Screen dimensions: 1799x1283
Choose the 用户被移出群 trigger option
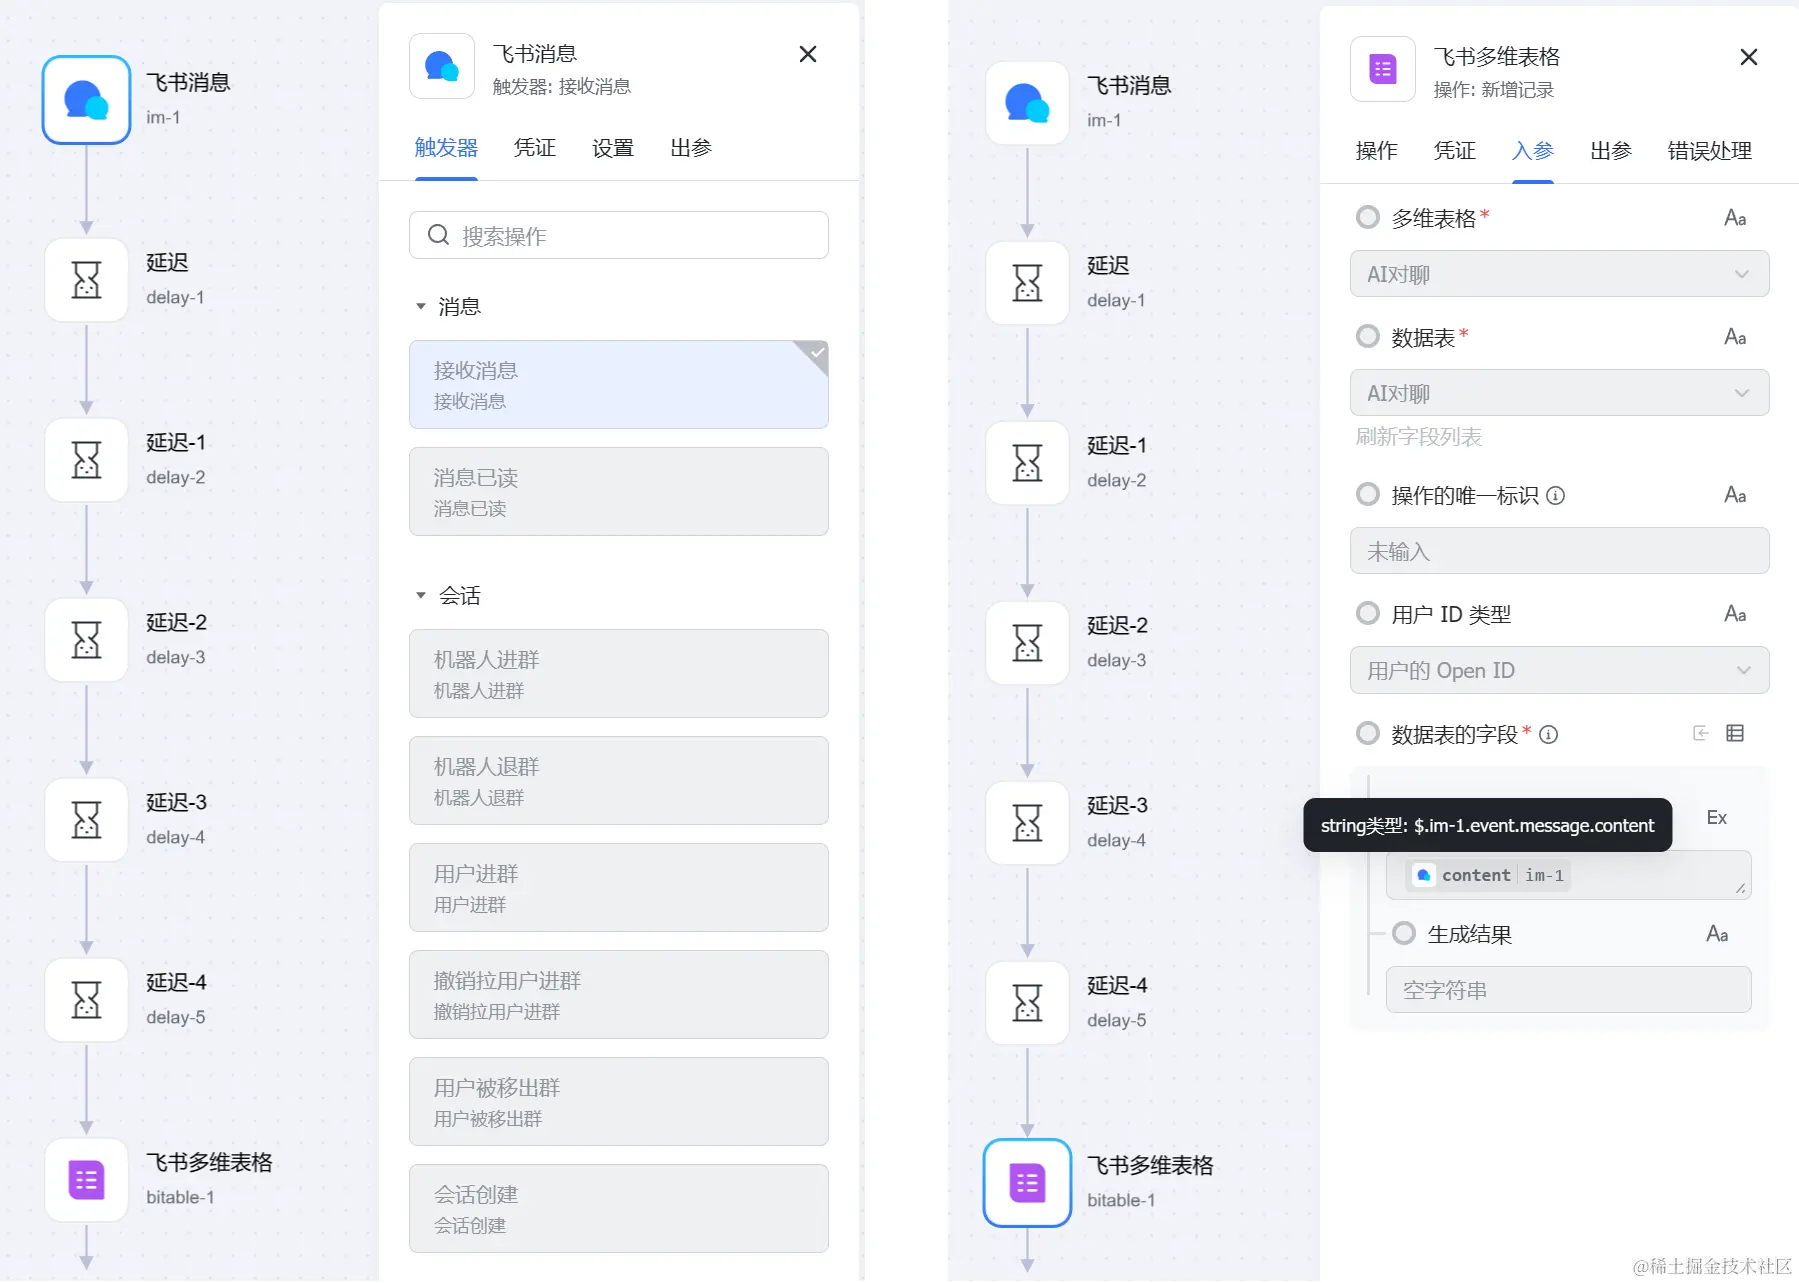[619, 1102]
